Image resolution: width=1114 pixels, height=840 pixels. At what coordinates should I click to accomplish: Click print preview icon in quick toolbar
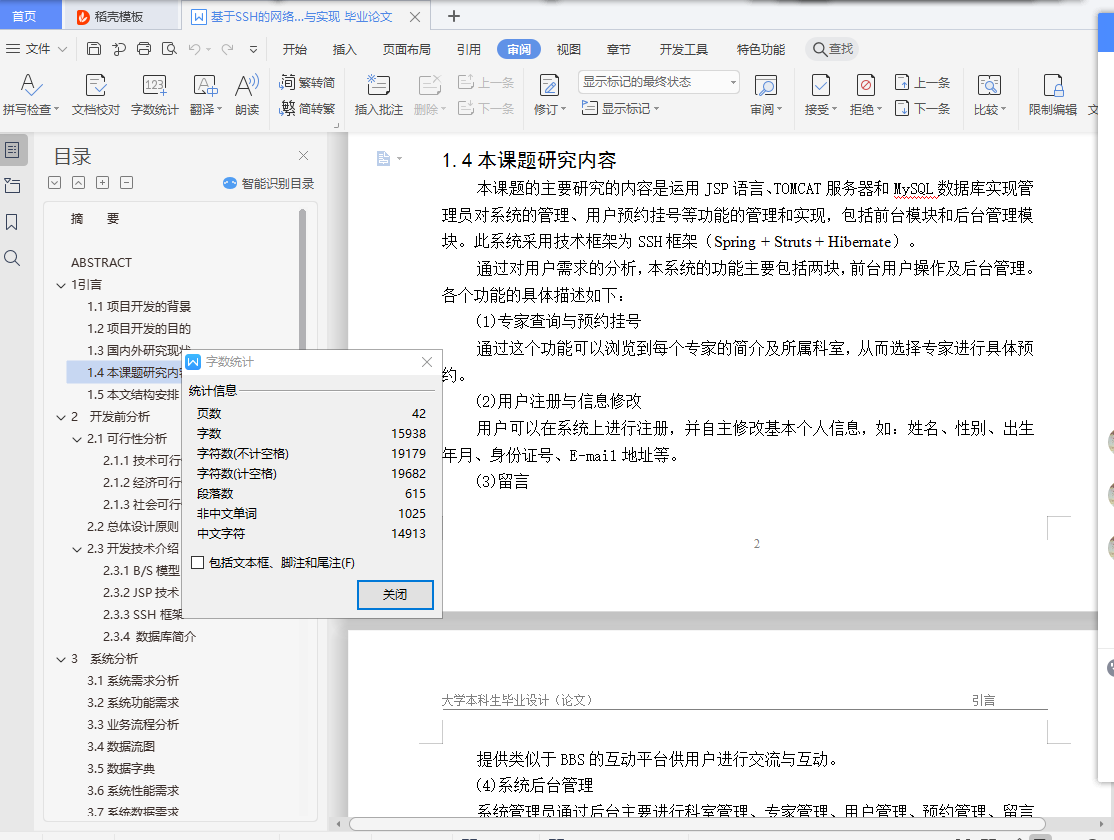(x=169, y=49)
